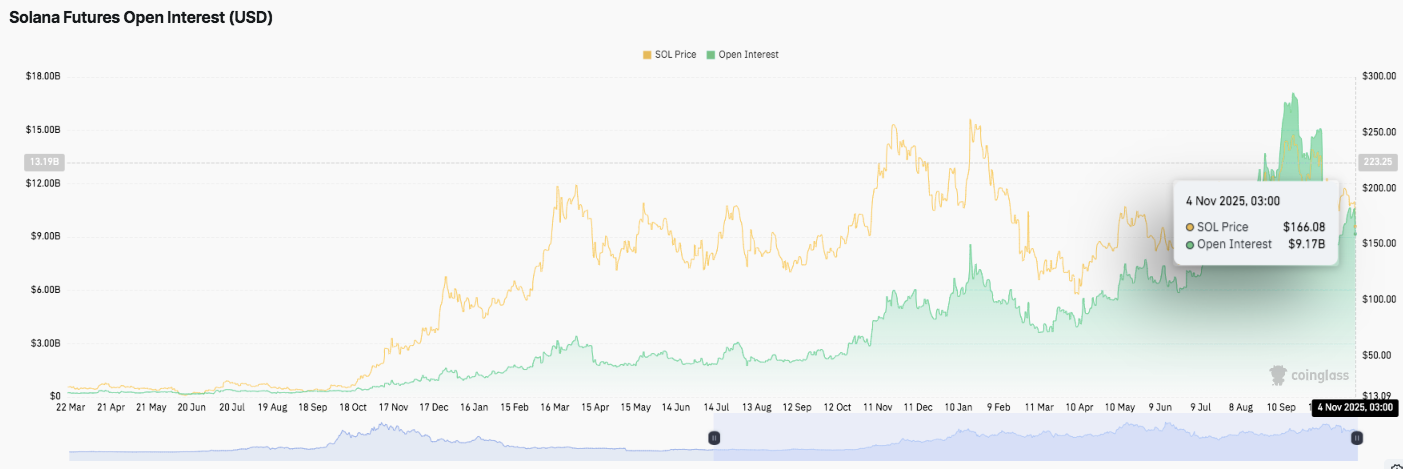Toggle the Open Interest series legend label
1403x469 pixels.
pyautogui.click(x=748, y=54)
